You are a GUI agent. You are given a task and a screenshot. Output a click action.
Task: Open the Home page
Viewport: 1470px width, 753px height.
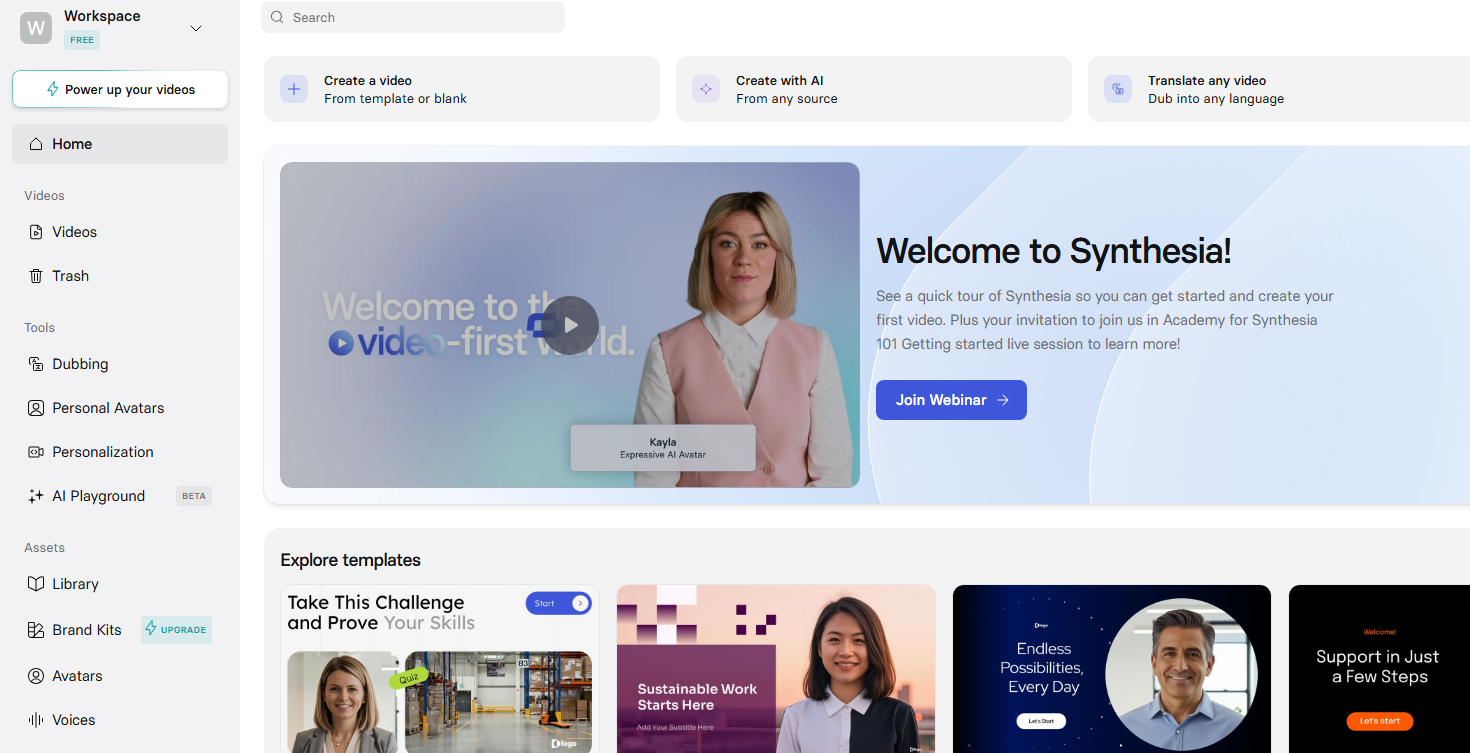[x=120, y=144]
